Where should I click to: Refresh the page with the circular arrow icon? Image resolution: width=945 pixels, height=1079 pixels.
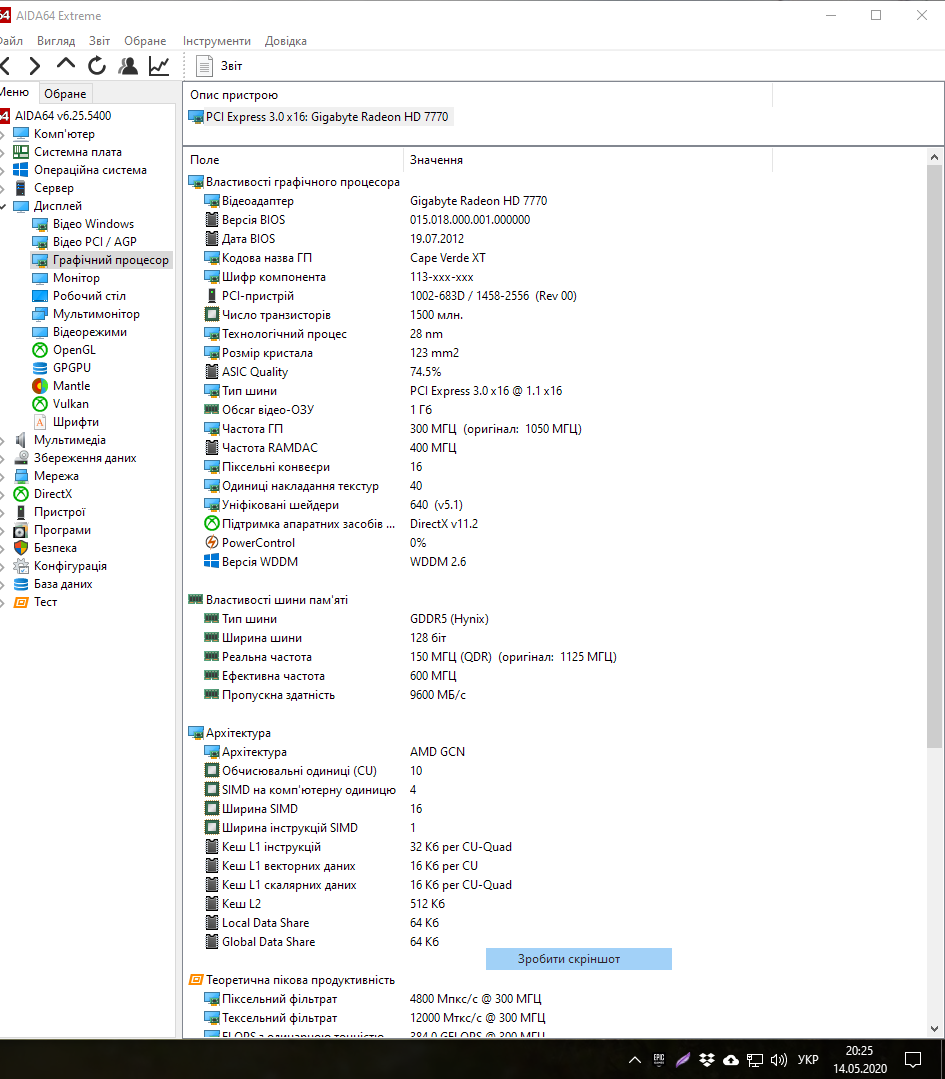pos(97,66)
